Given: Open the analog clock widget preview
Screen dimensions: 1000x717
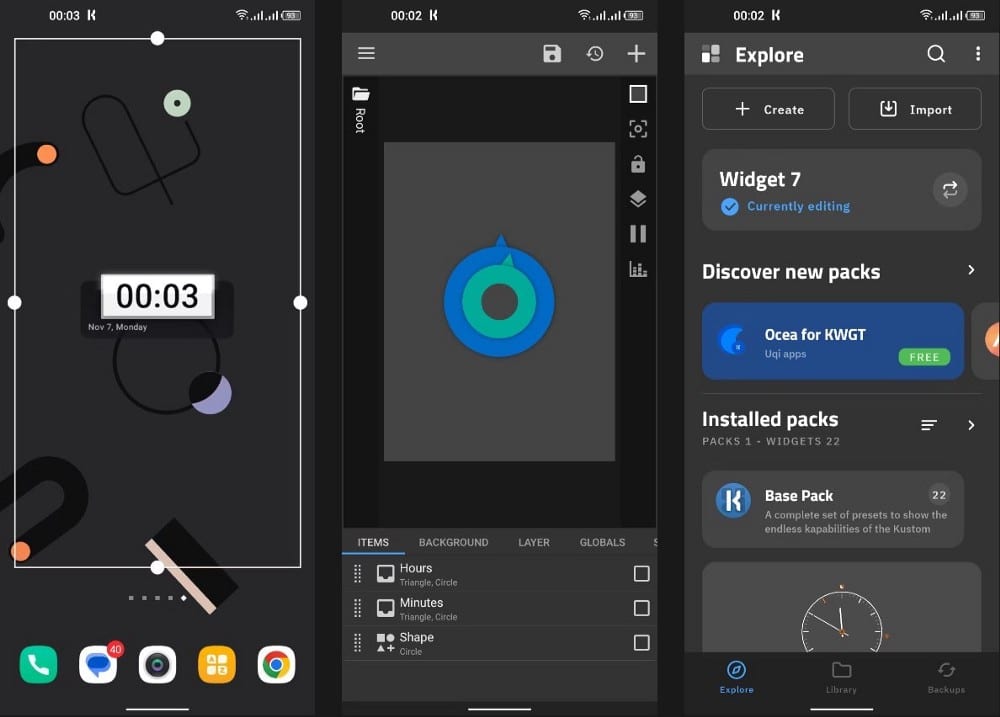Looking at the screenshot, I should (x=841, y=615).
